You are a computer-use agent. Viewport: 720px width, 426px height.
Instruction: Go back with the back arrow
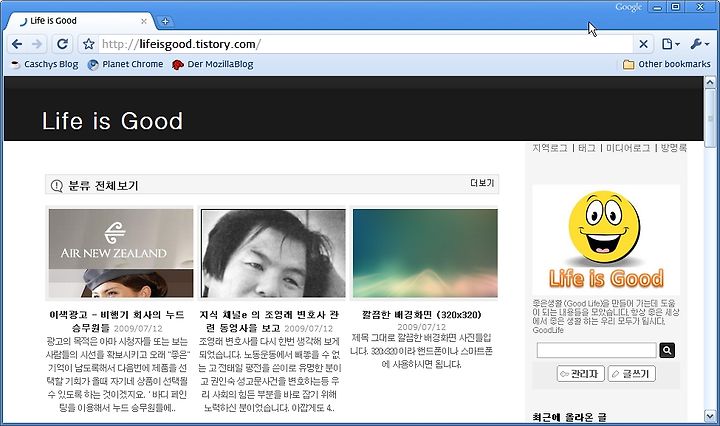17,44
